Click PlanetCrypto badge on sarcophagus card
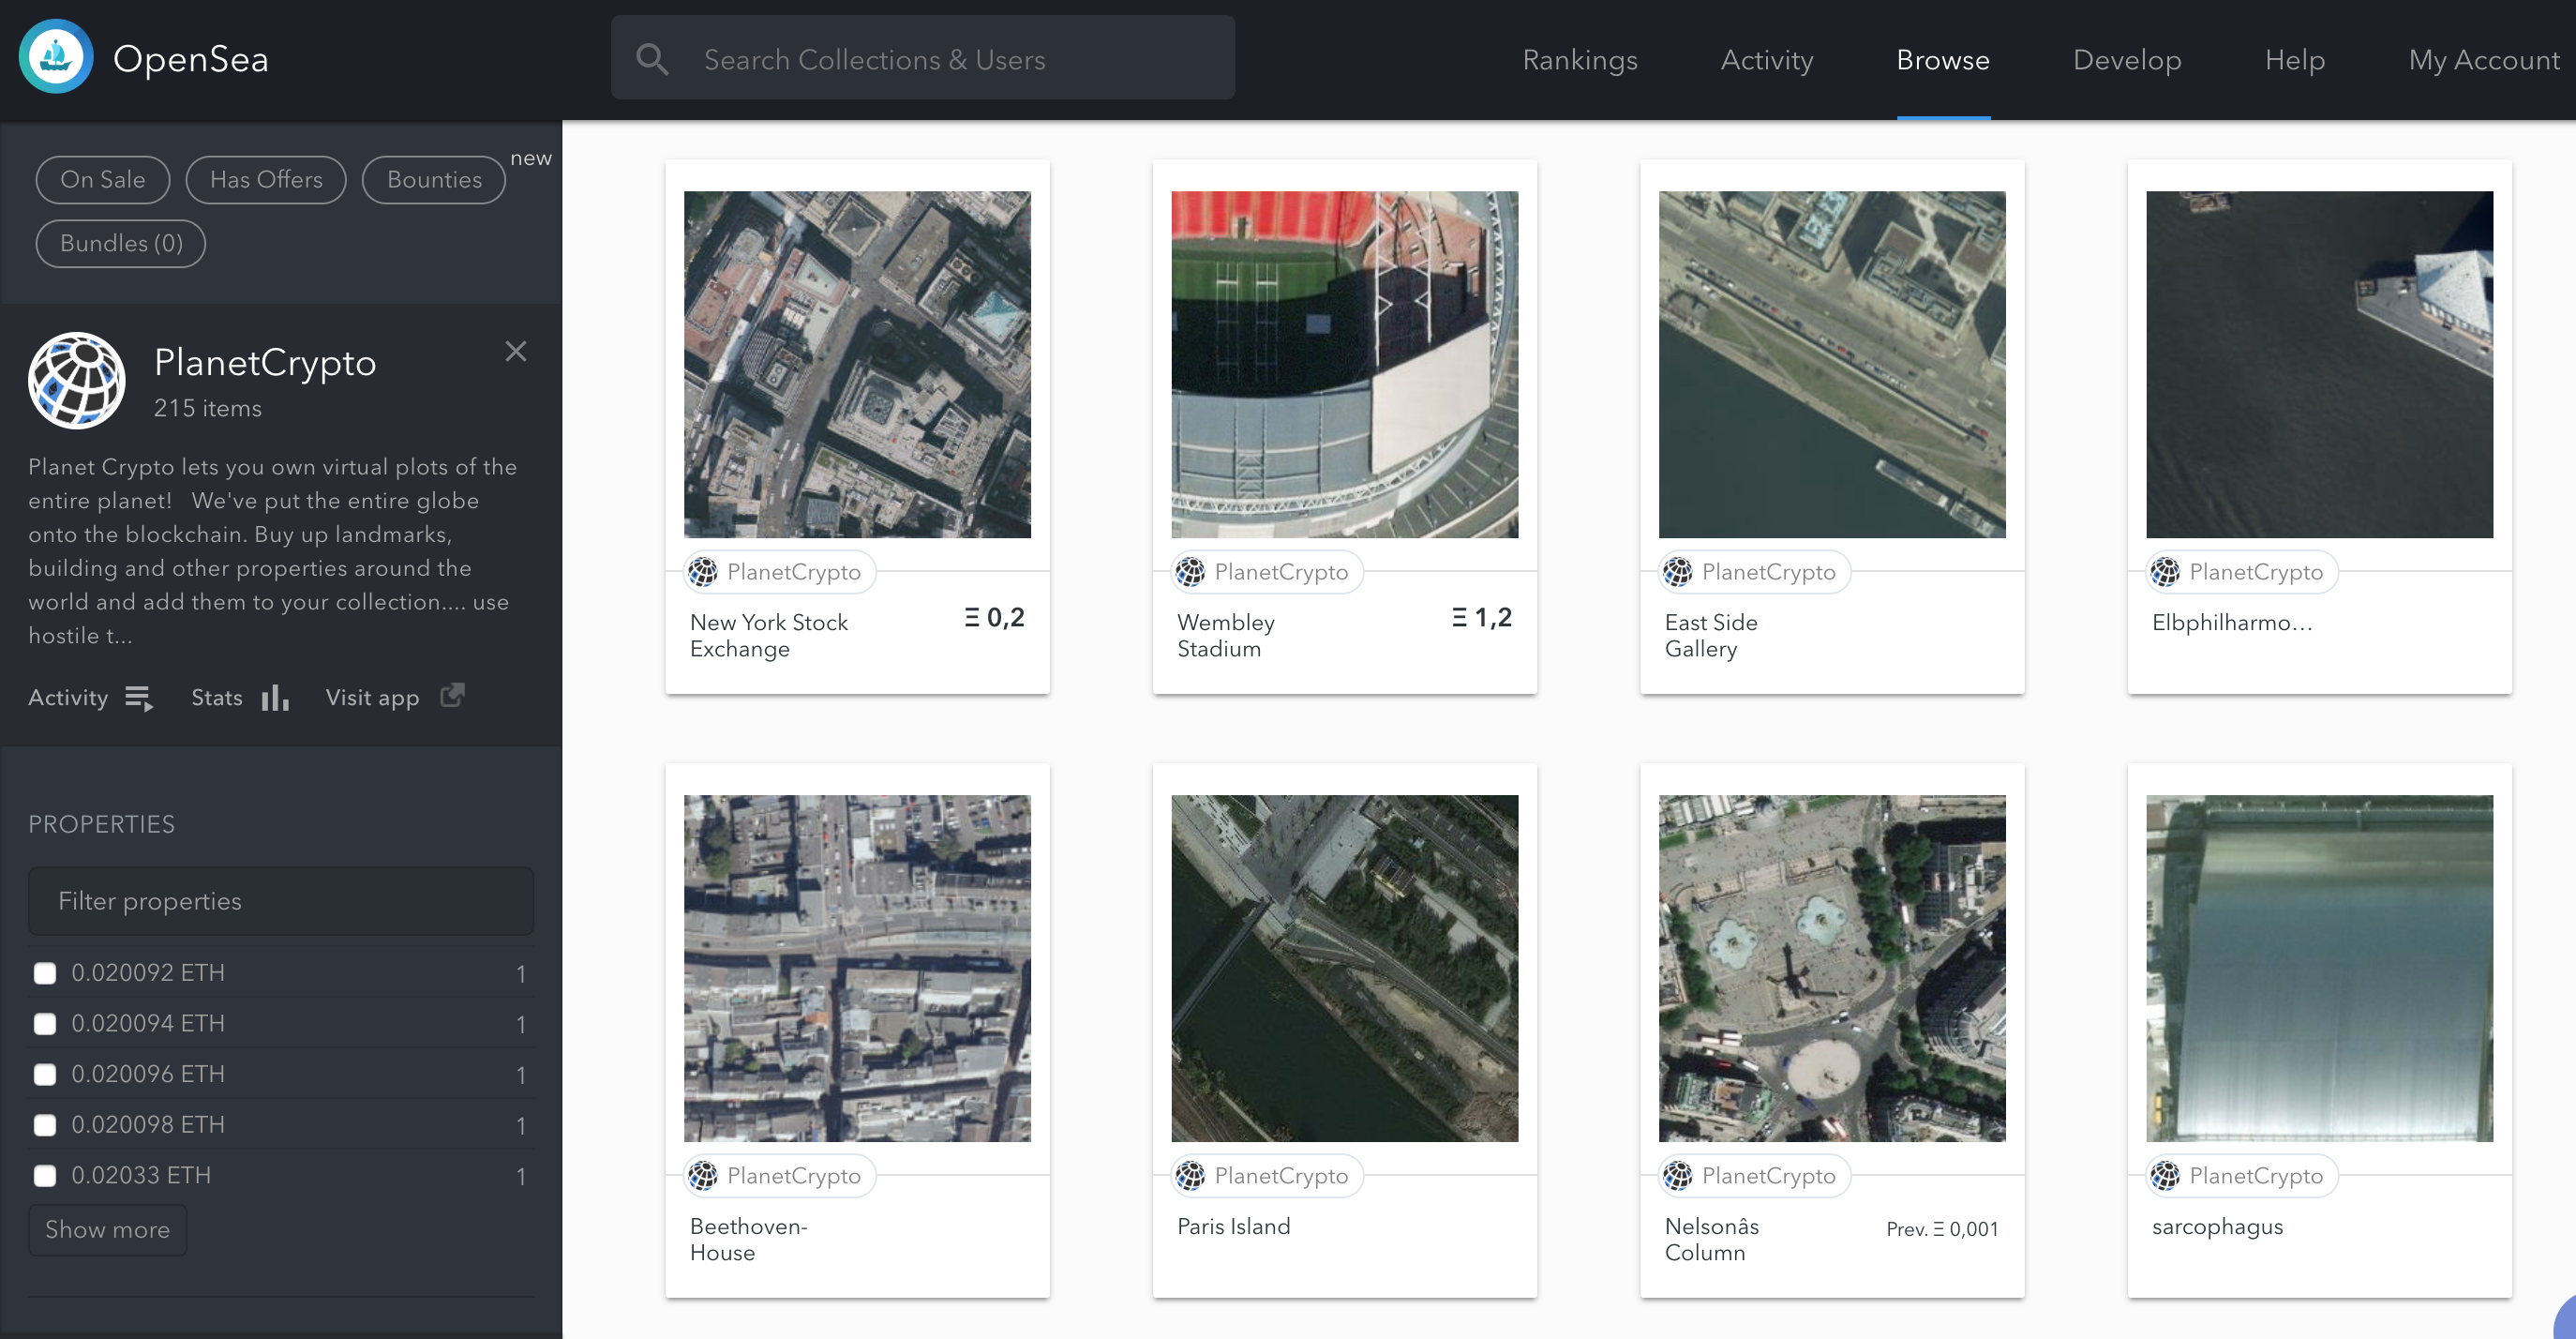 [2242, 1176]
